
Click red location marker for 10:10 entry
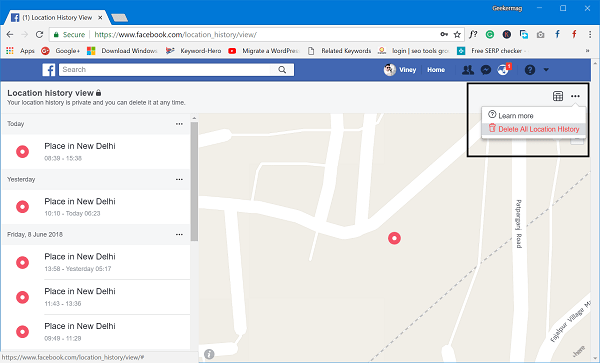point(23,207)
